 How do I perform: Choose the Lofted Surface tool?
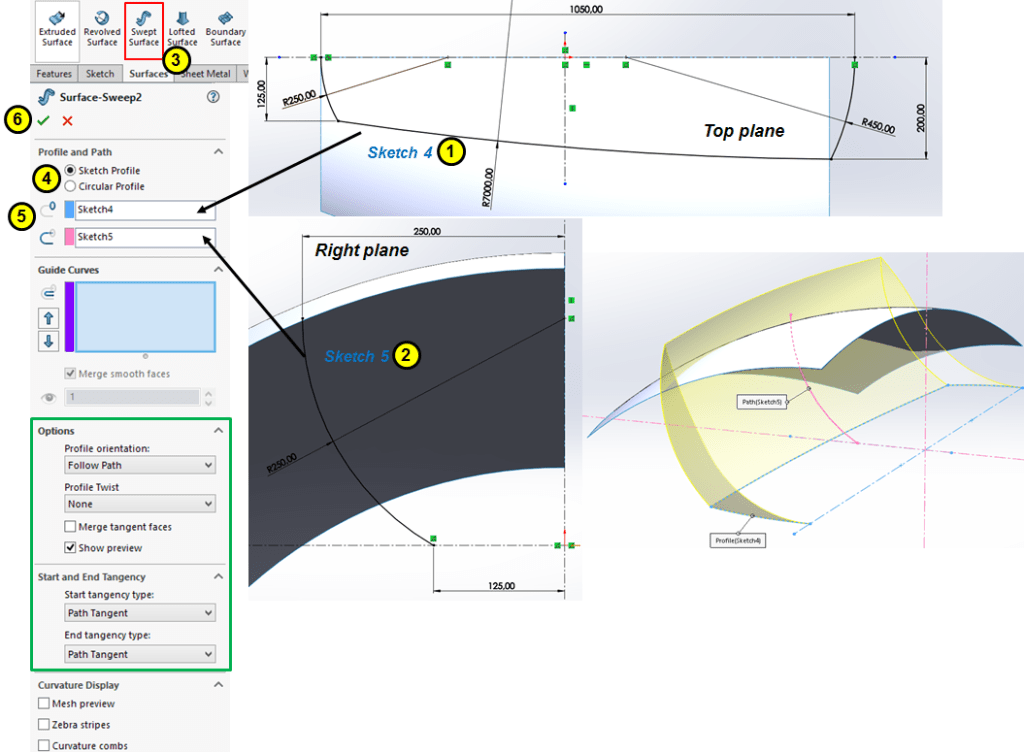182,28
